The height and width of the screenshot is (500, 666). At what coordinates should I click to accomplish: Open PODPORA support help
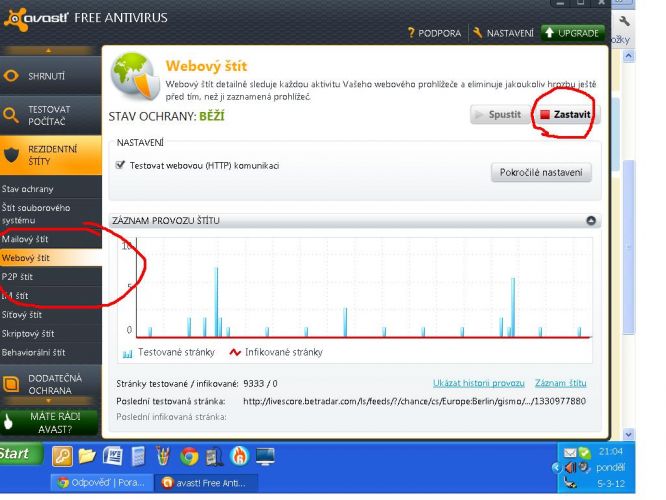pyautogui.click(x=434, y=33)
